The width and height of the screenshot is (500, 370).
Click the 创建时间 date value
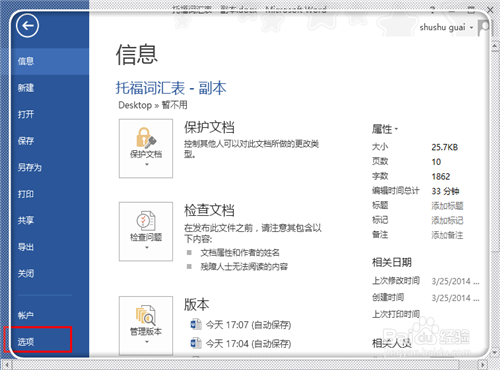pos(455,297)
